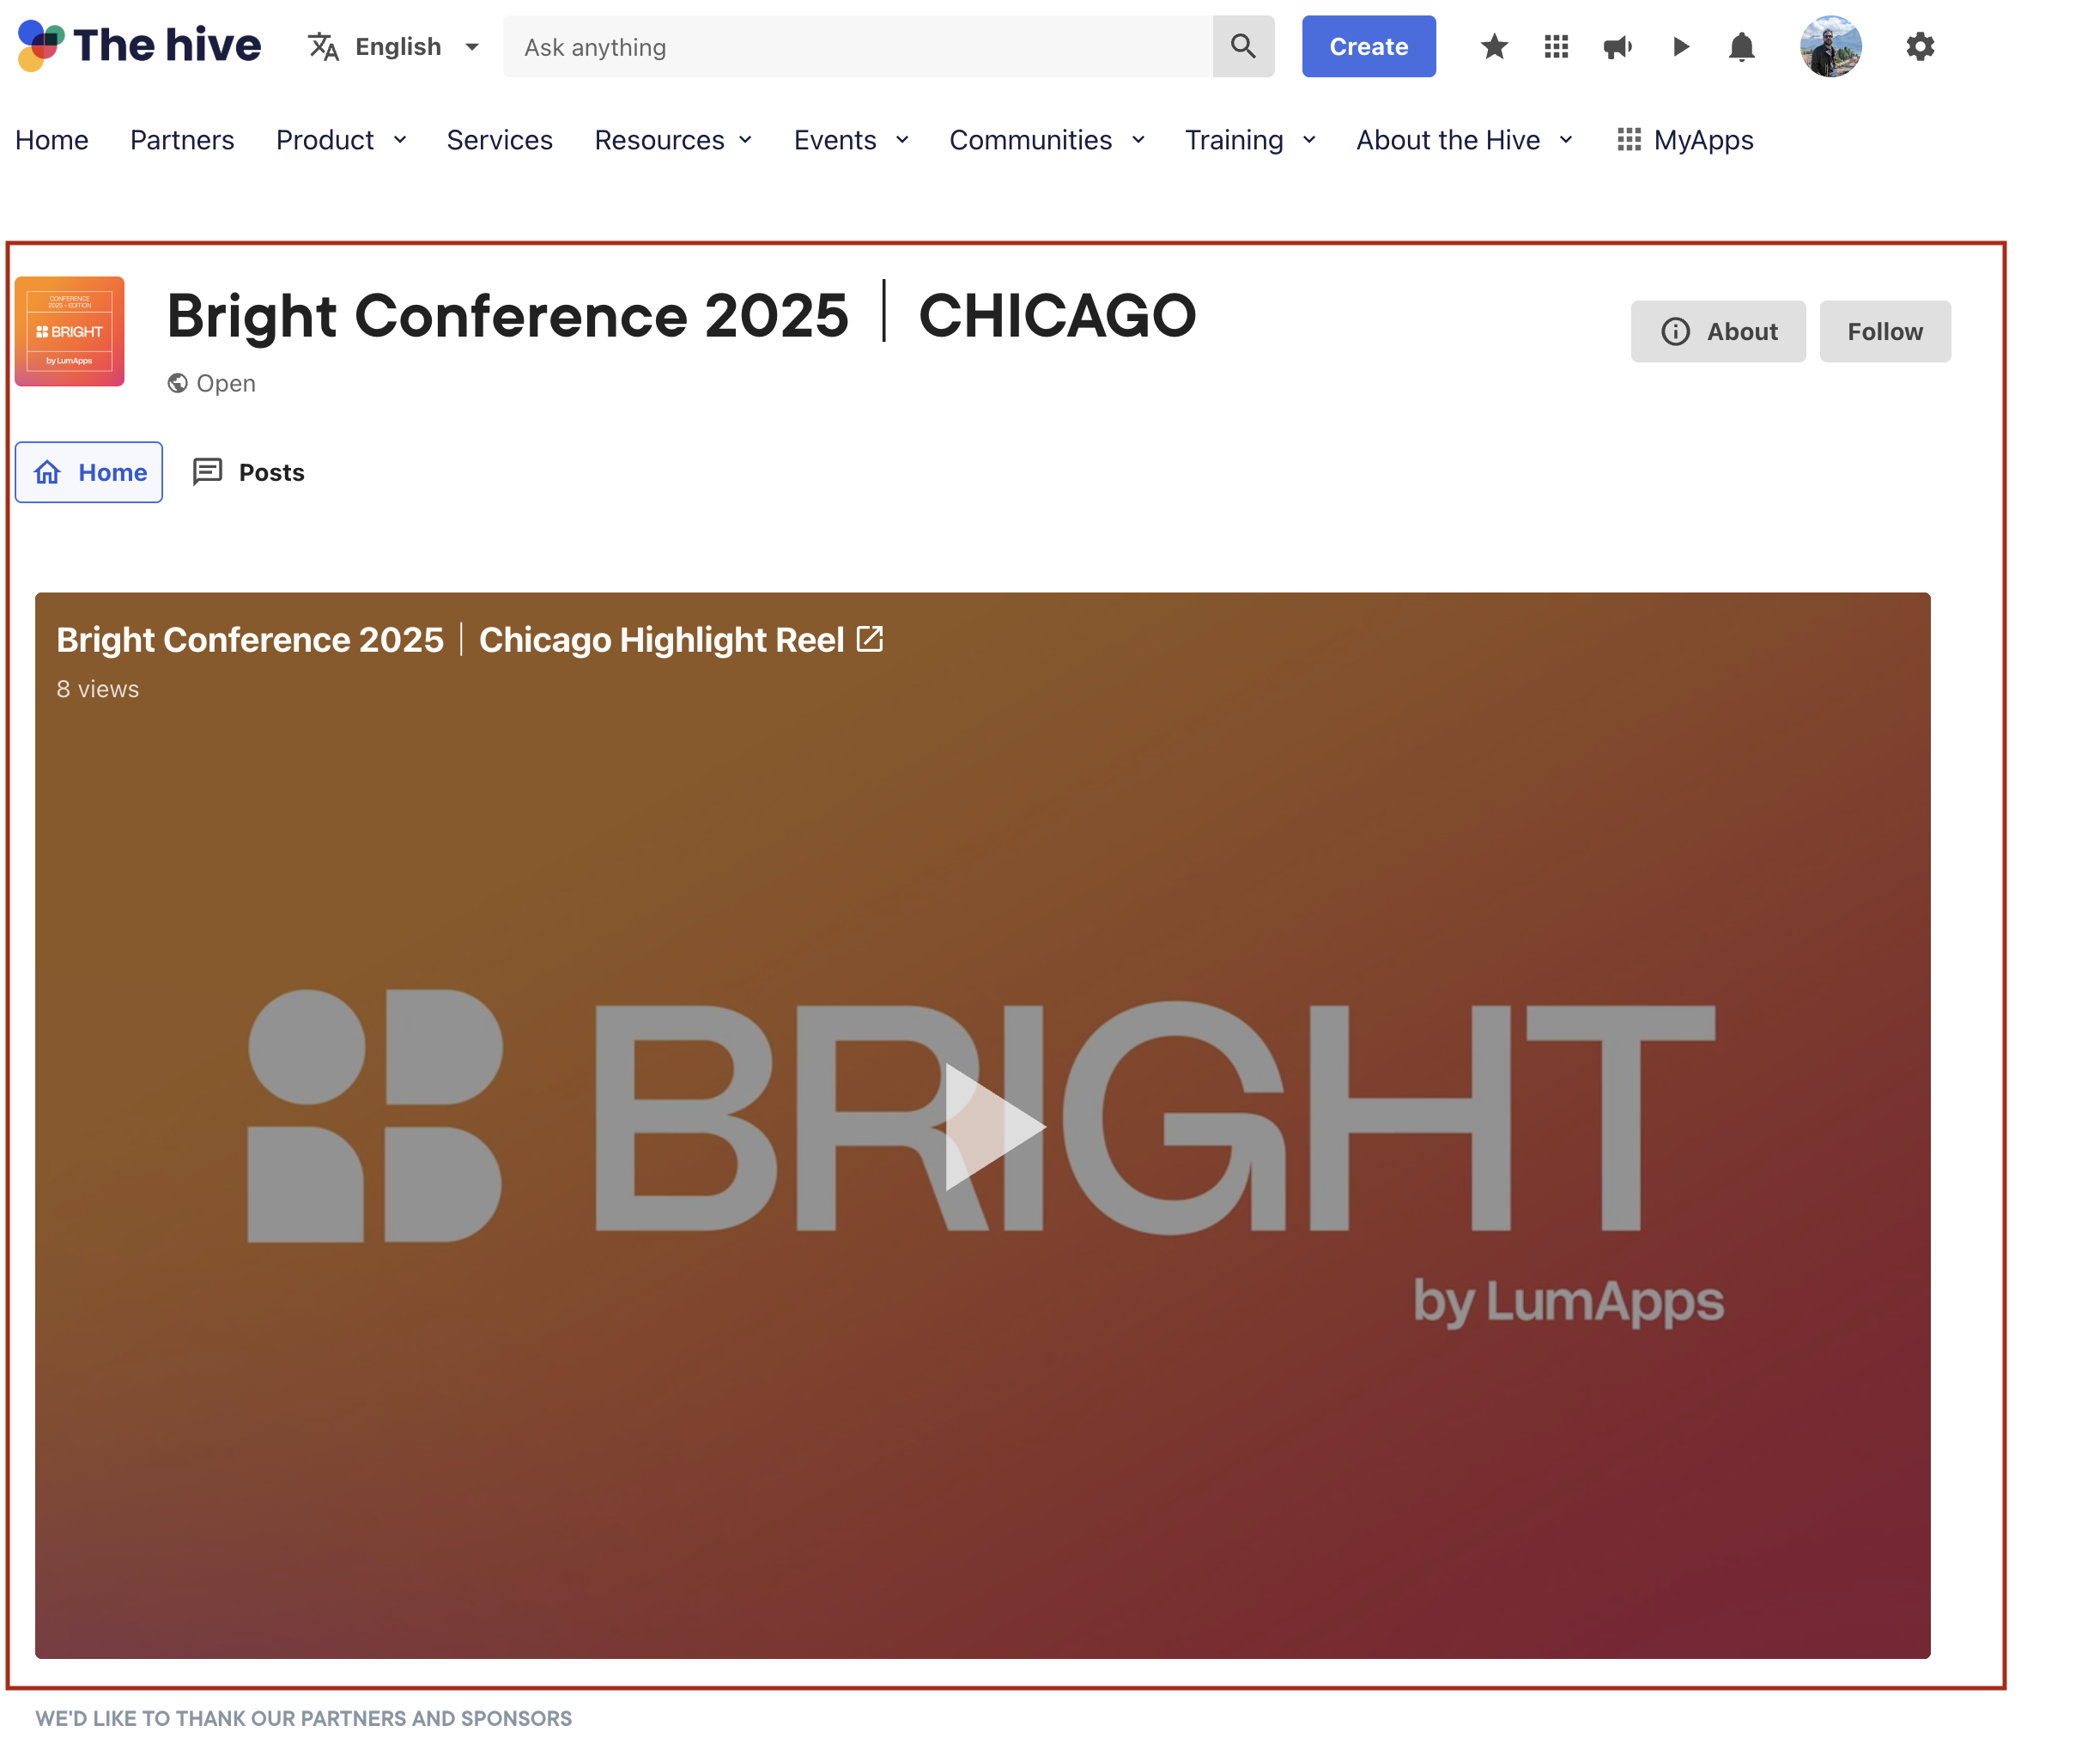Image resolution: width=2100 pixels, height=1762 pixels.
Task: Open the apps grid icon in header
Action: pos(1556,47)
